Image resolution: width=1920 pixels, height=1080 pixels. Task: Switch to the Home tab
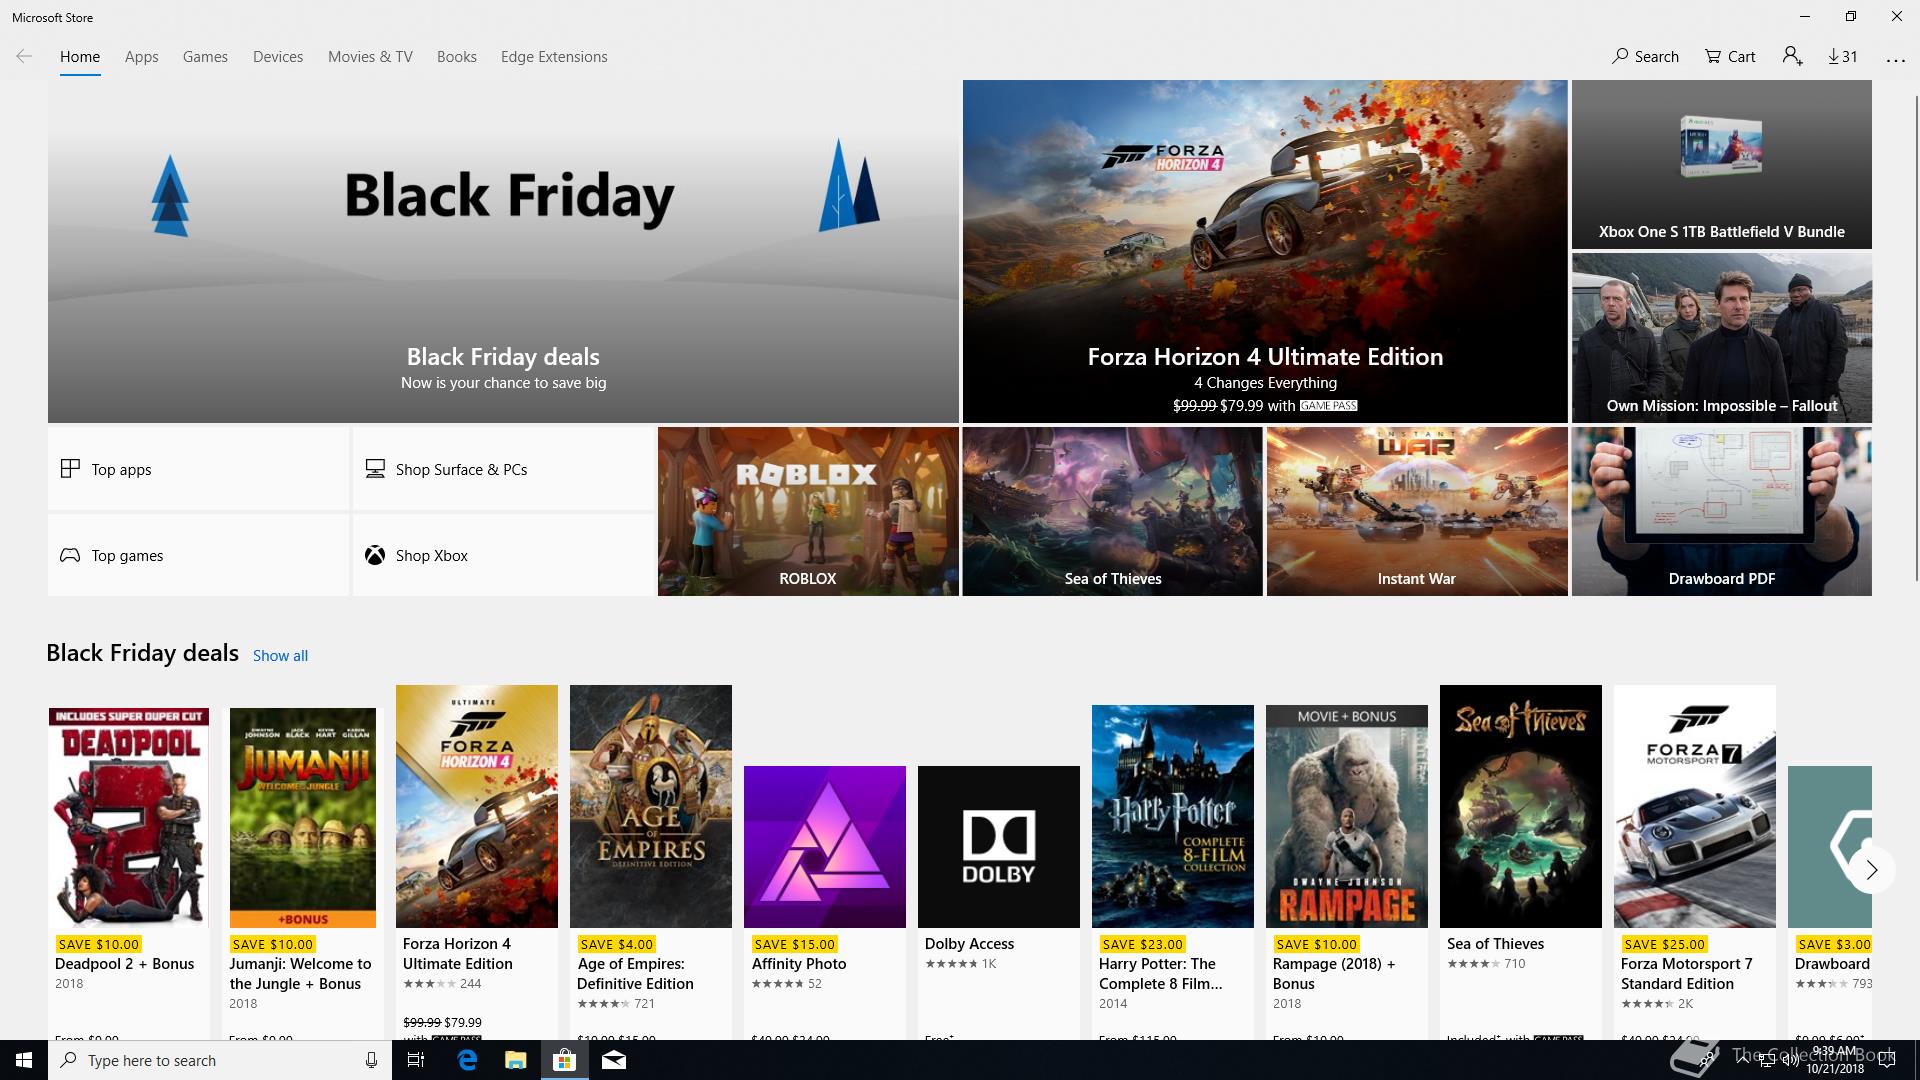(80, 57)
